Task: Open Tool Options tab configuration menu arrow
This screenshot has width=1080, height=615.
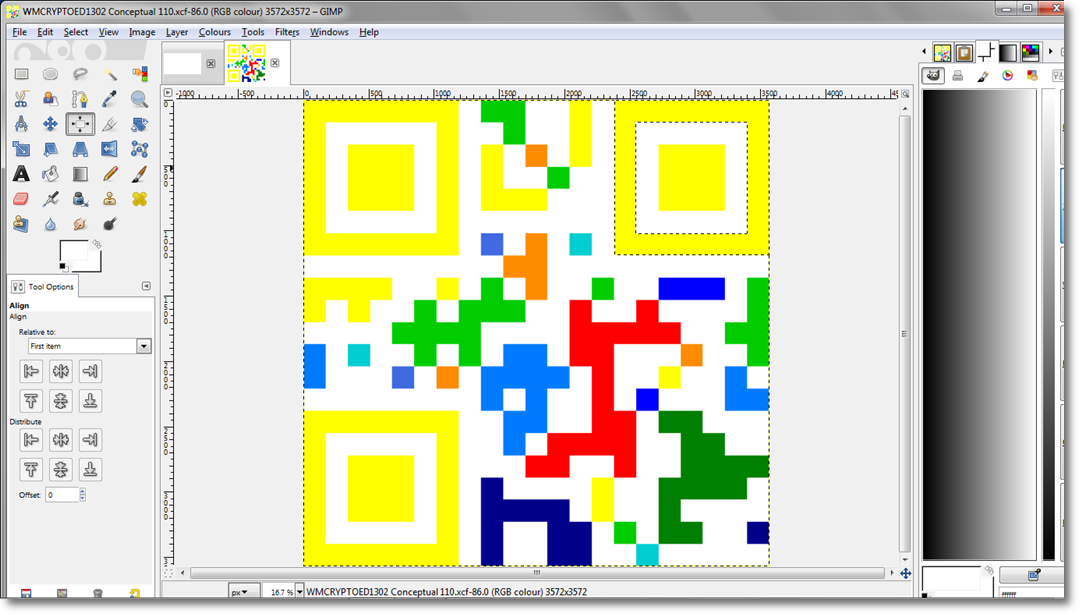Action: (x=146, y=286)
